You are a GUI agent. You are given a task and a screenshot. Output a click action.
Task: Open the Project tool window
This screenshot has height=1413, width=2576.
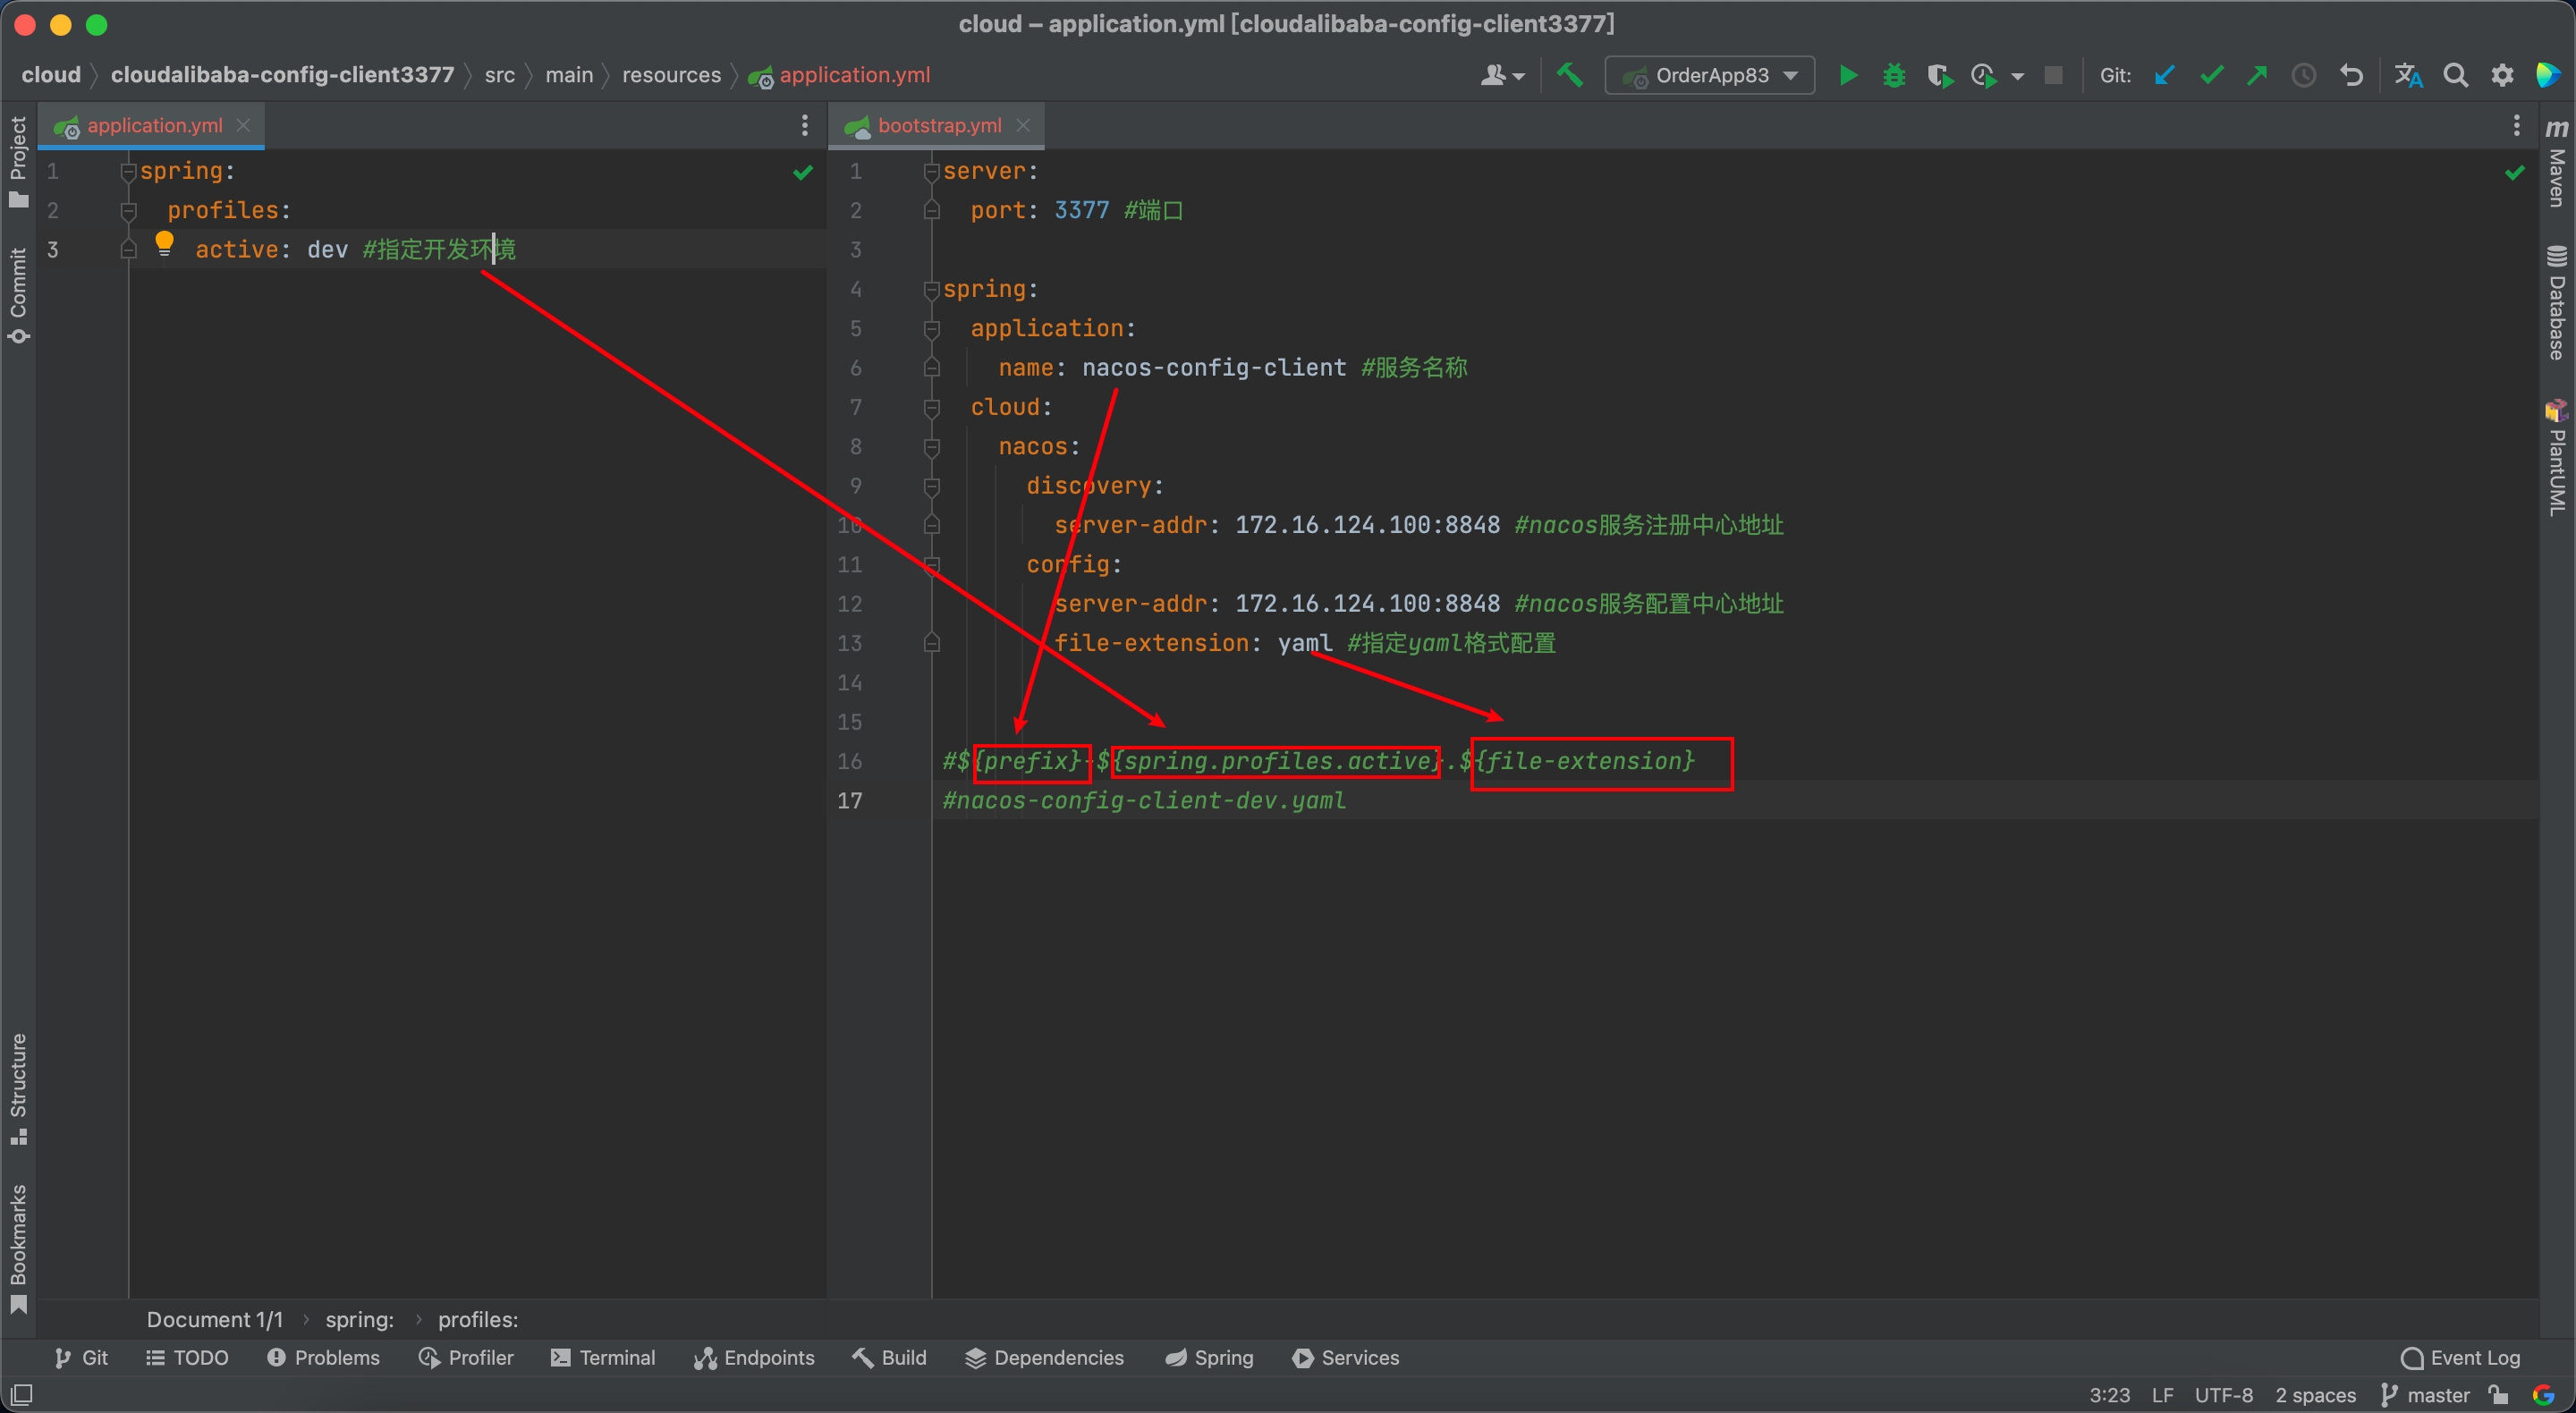coord(18,161)
